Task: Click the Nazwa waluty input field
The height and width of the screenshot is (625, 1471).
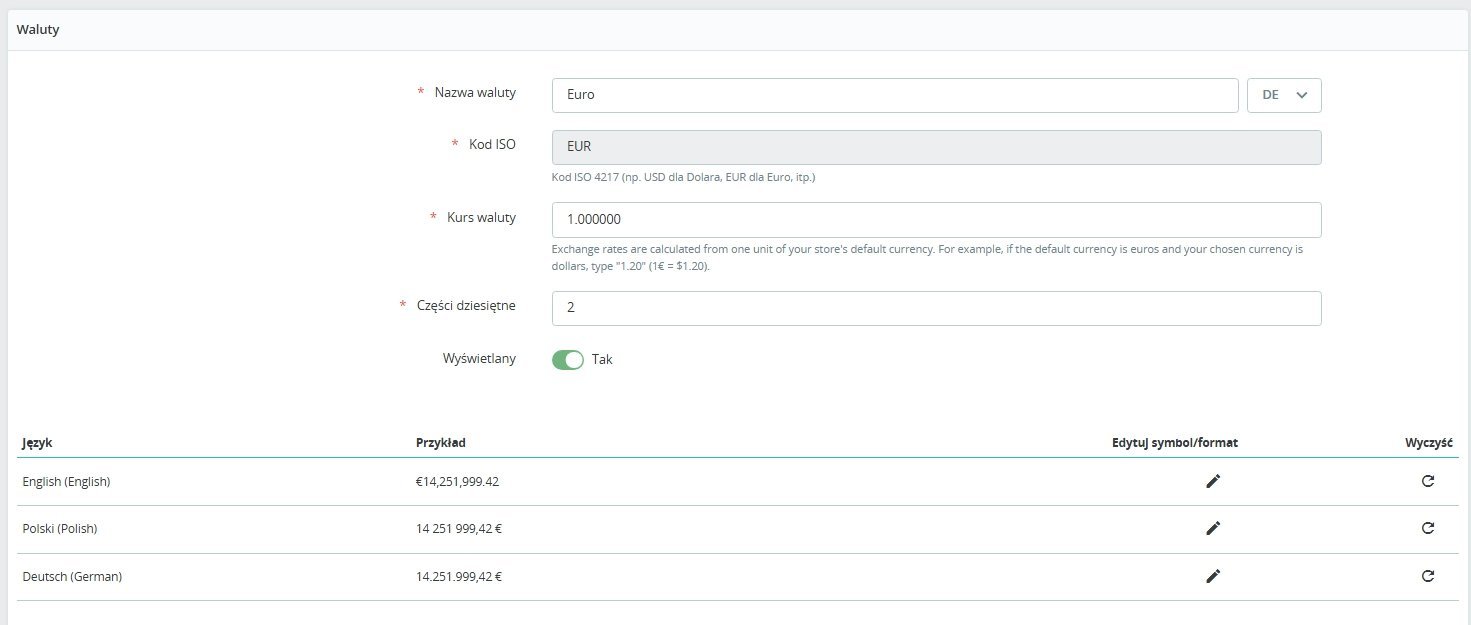Action: point(894,95)
